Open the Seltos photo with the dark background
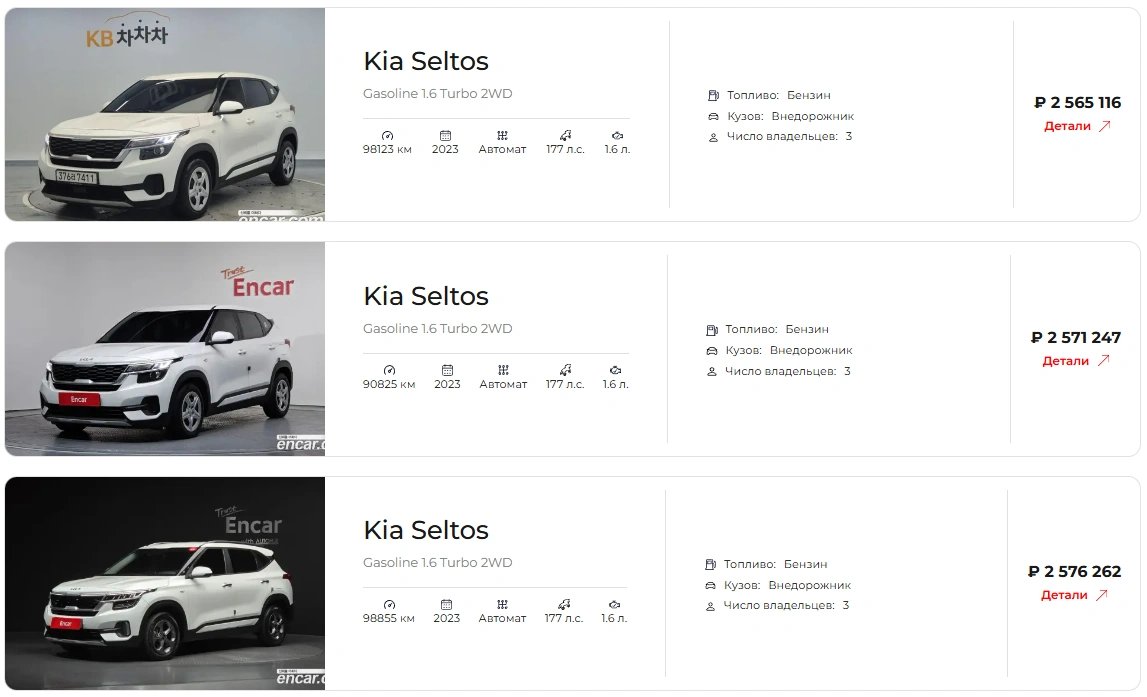The image size is (1147, 697). [165, 583]
